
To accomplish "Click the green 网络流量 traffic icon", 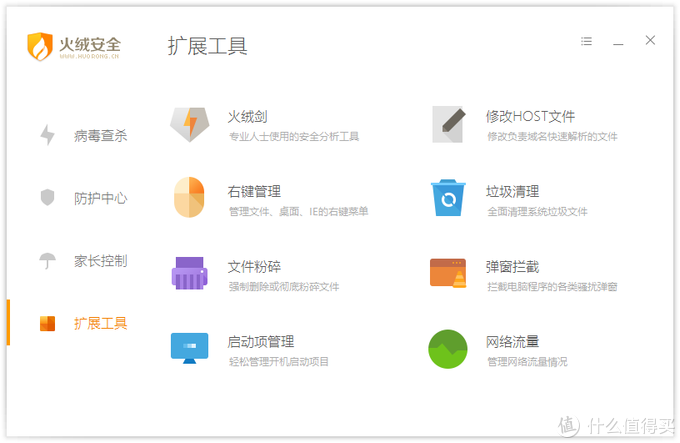I will (448, 349).
